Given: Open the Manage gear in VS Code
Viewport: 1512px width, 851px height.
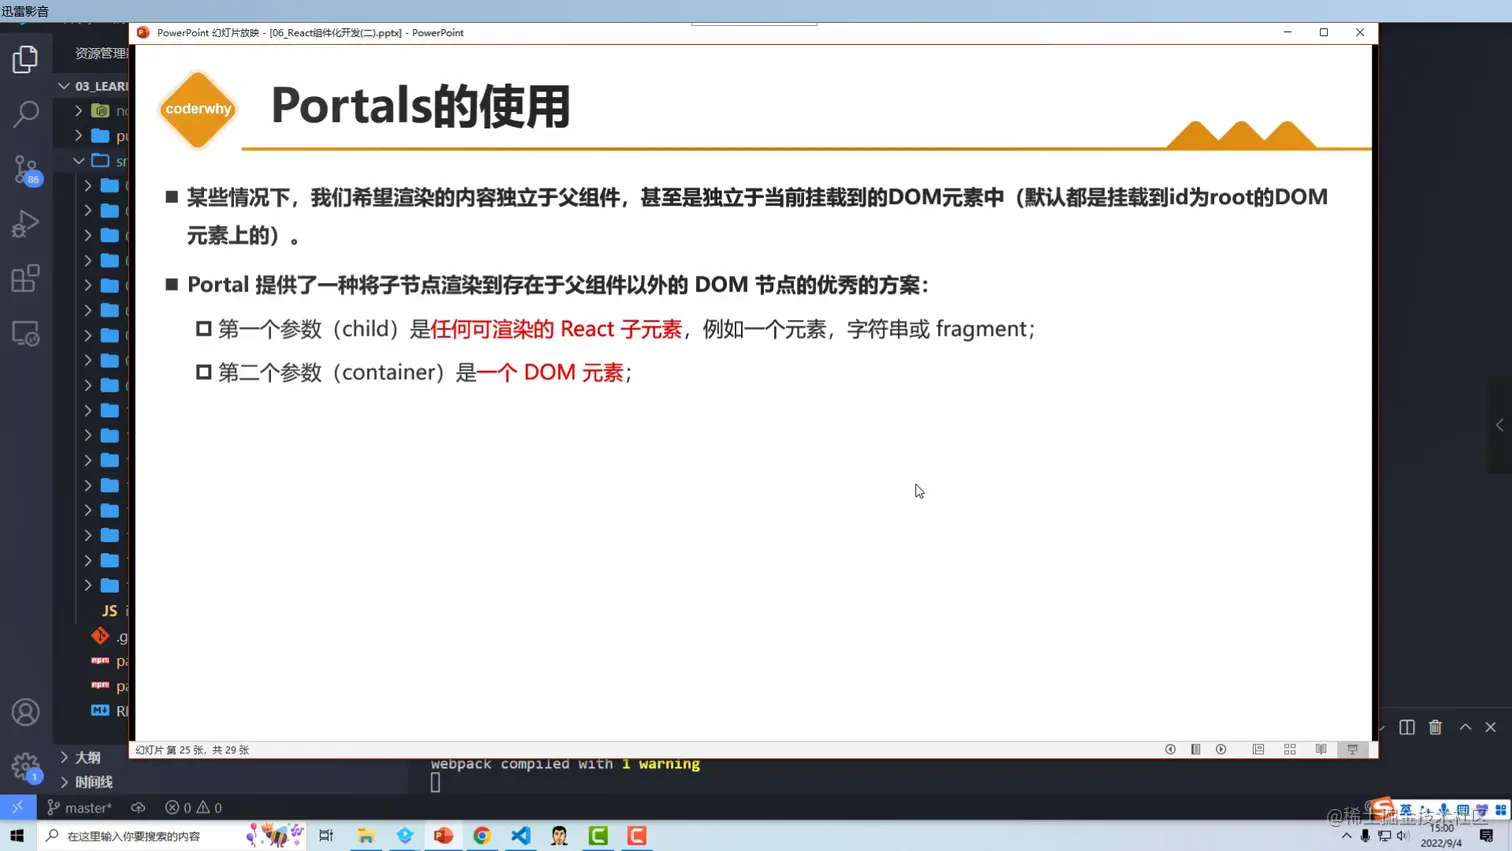Looking at the screenshot, I should pyautogui.click(x=26, y=767).
